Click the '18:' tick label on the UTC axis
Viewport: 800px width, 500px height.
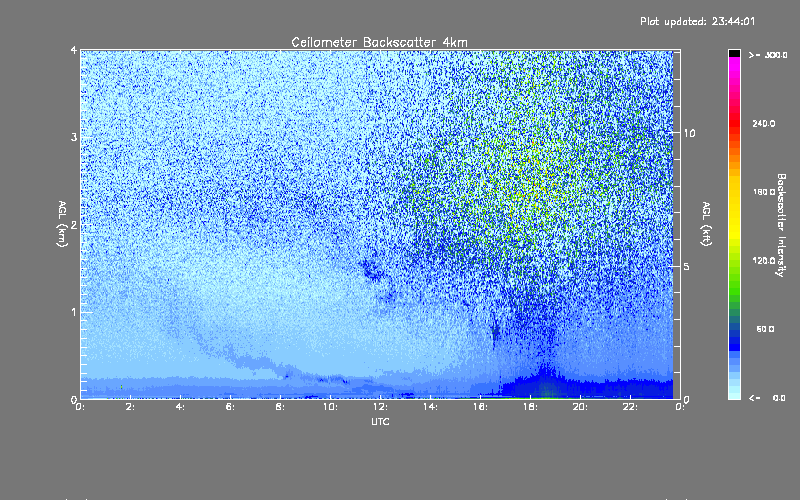point(530,407)
